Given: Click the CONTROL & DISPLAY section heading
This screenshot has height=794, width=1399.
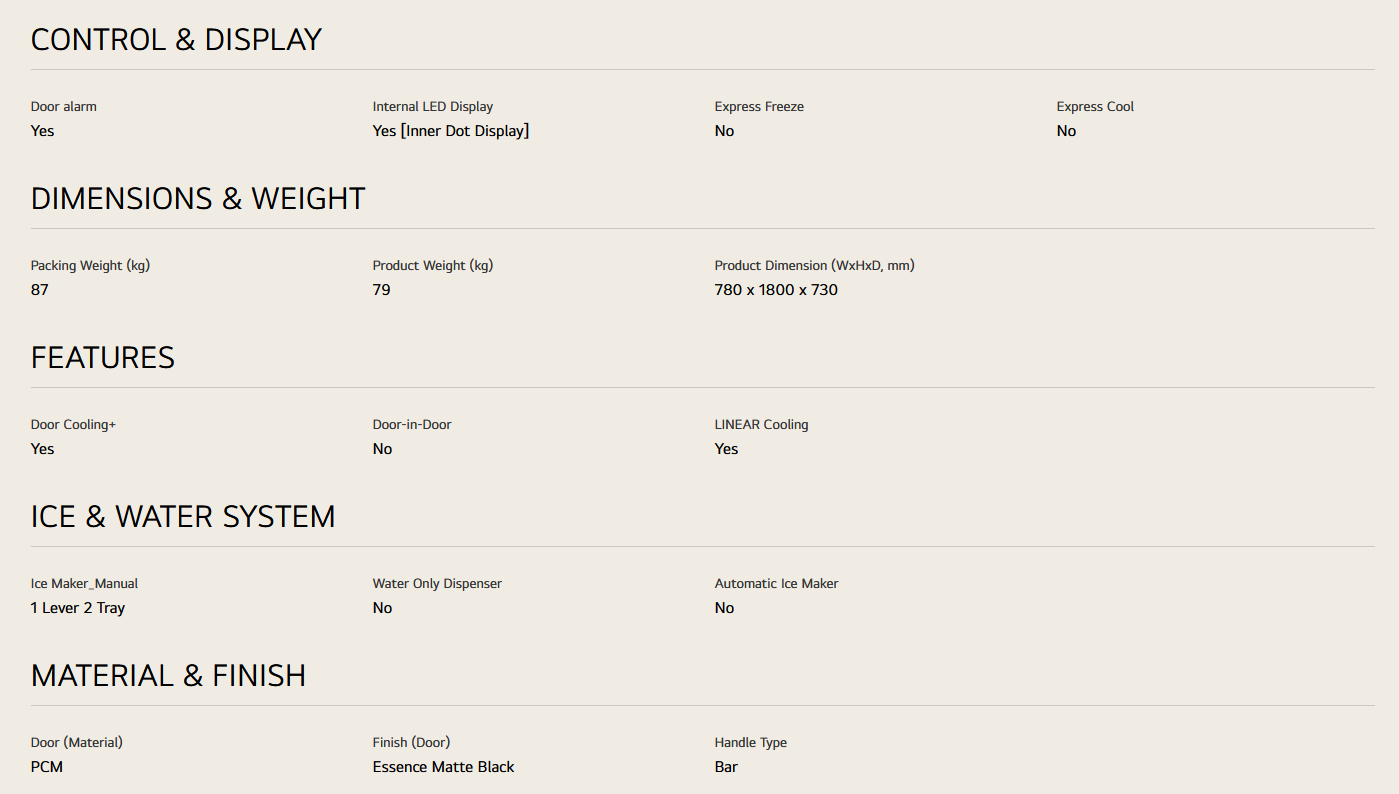Looking at the screenshot, I should point(176,40).
